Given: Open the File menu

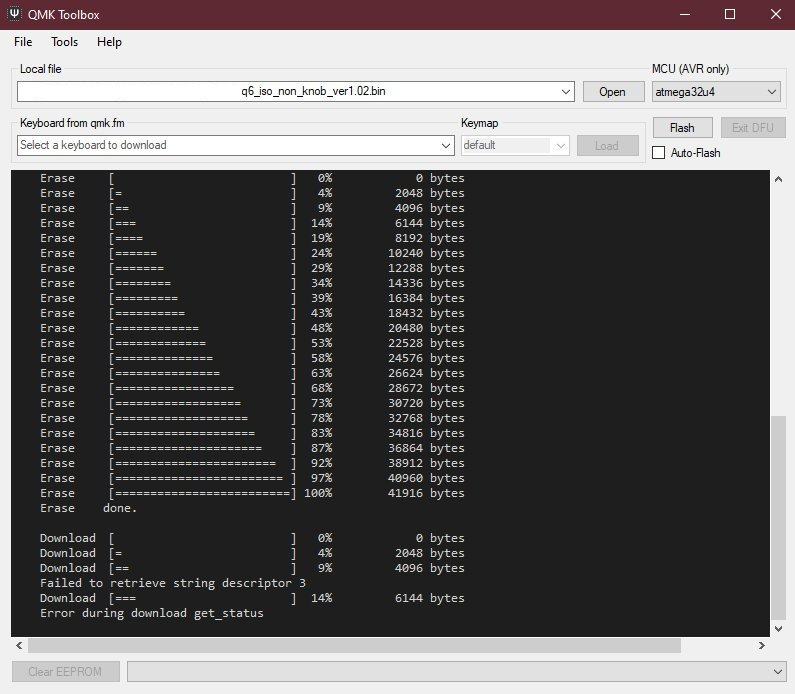Looking at the screenshot, I should 23,42.
